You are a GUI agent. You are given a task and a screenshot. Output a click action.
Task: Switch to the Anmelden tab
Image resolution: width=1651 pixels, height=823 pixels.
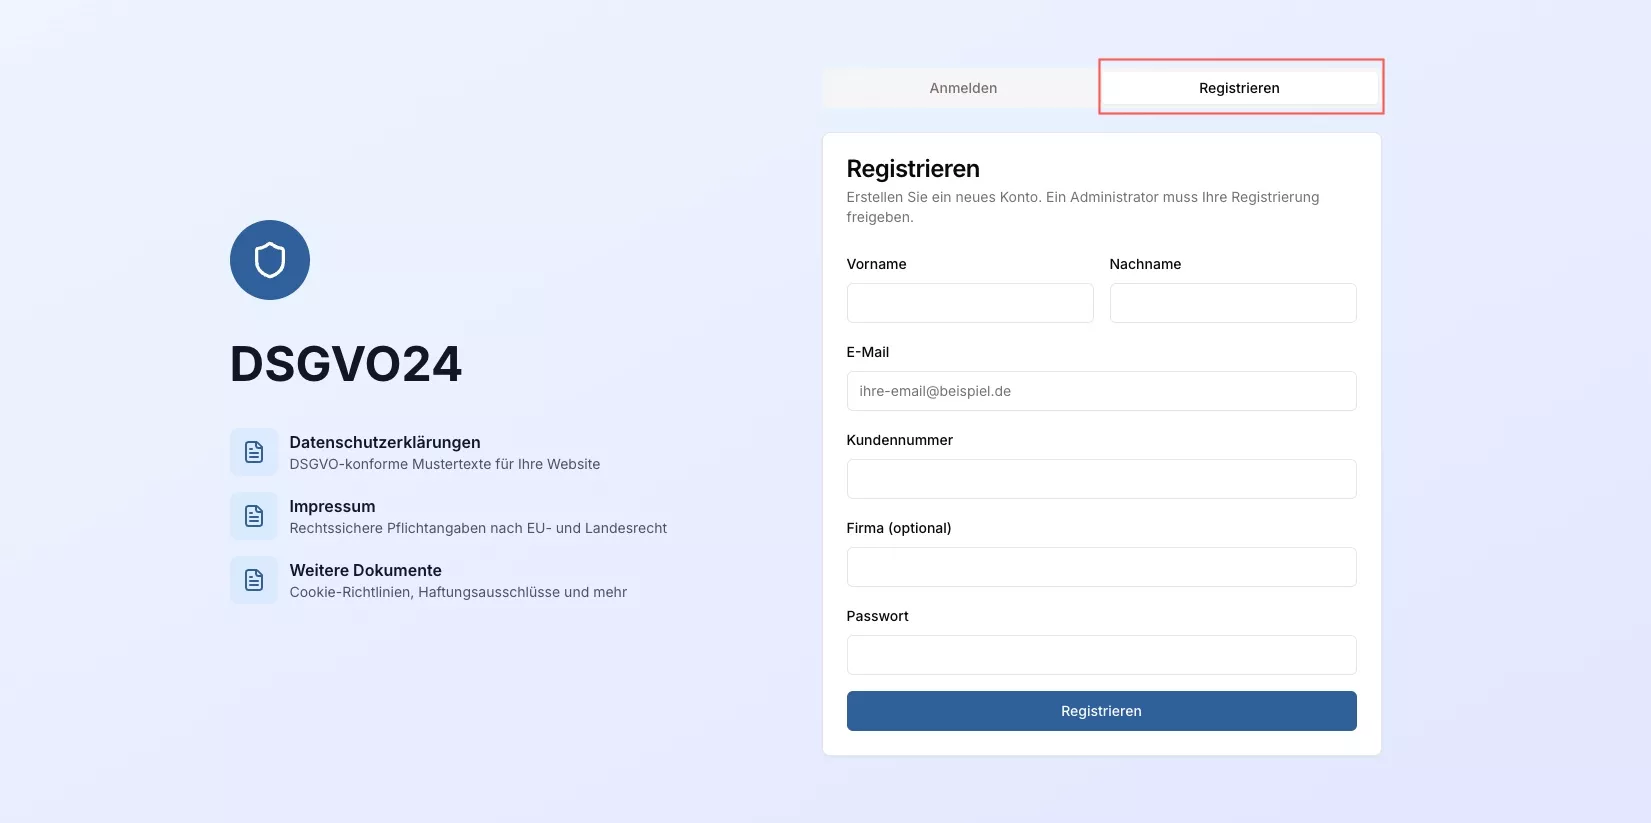point(962,88)
